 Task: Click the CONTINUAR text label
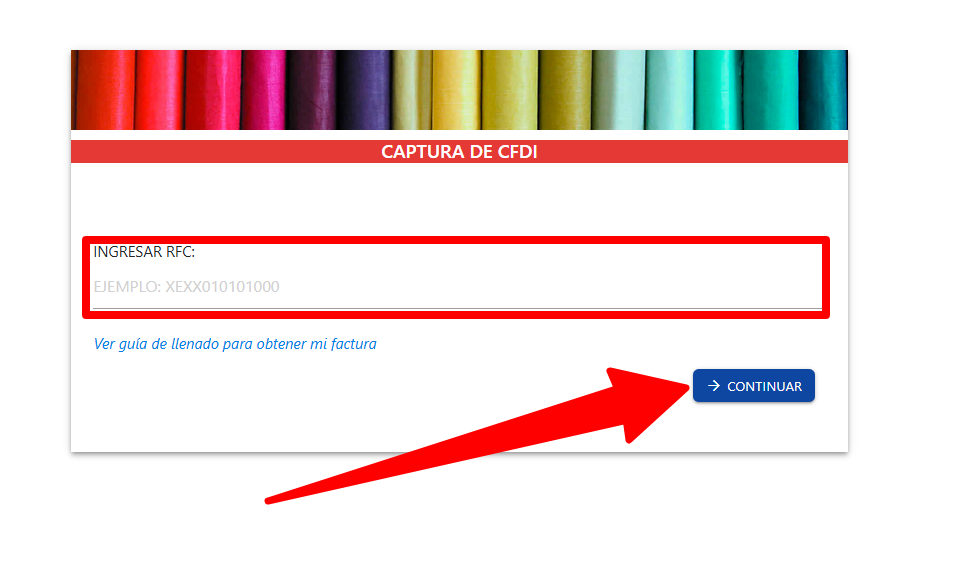tap(764, 387)
